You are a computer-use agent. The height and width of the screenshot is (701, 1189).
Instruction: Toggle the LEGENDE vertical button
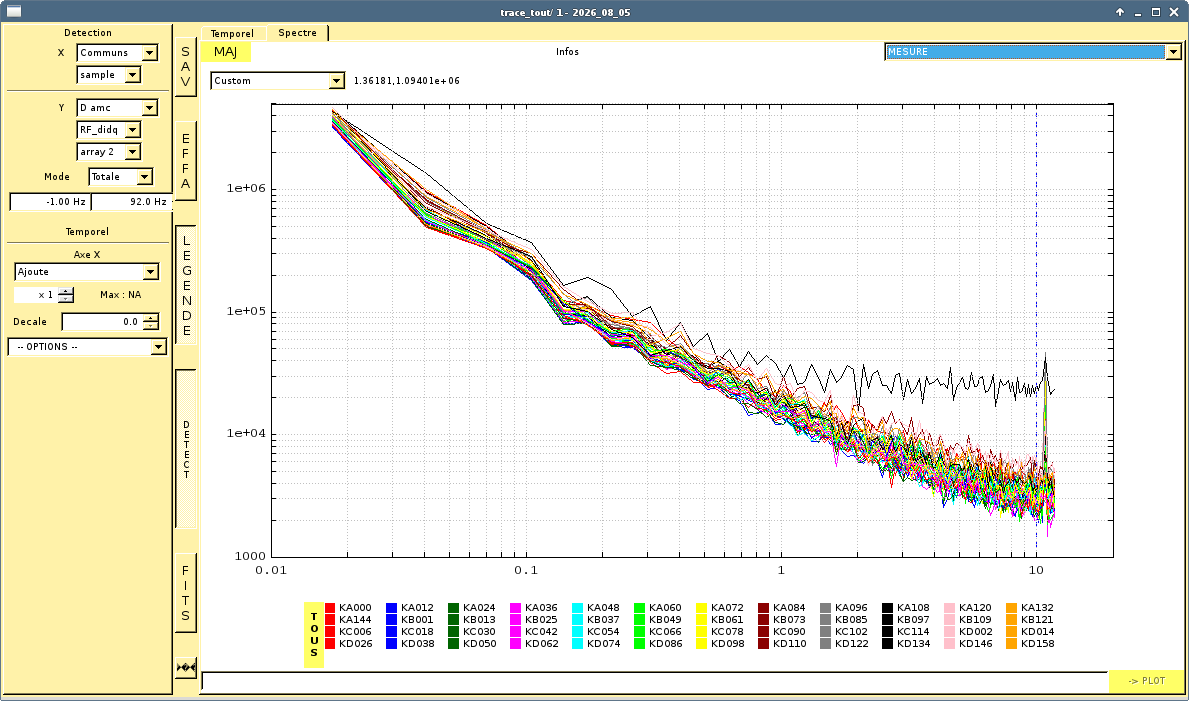tap(186, 284)
